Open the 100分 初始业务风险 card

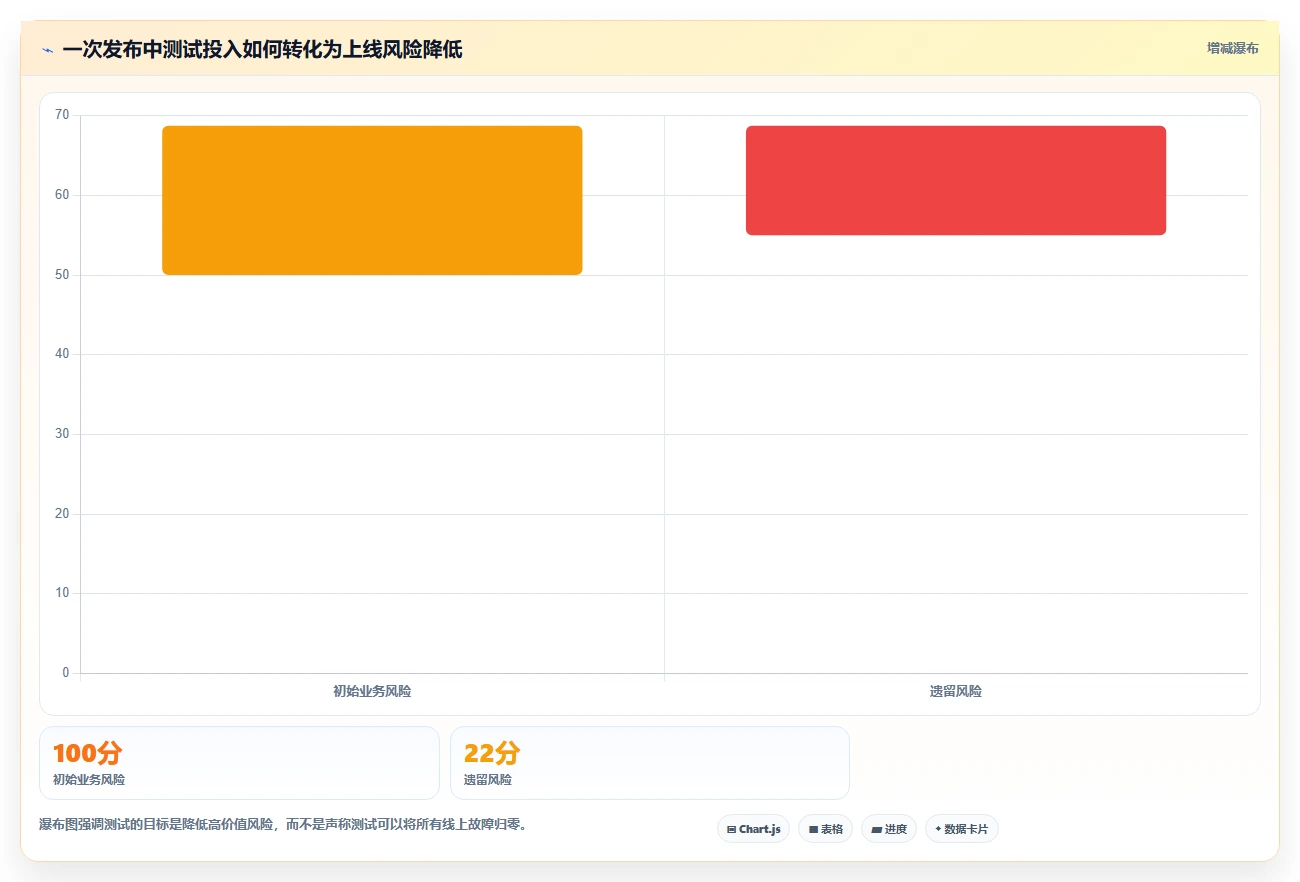(x=239, y=763)
